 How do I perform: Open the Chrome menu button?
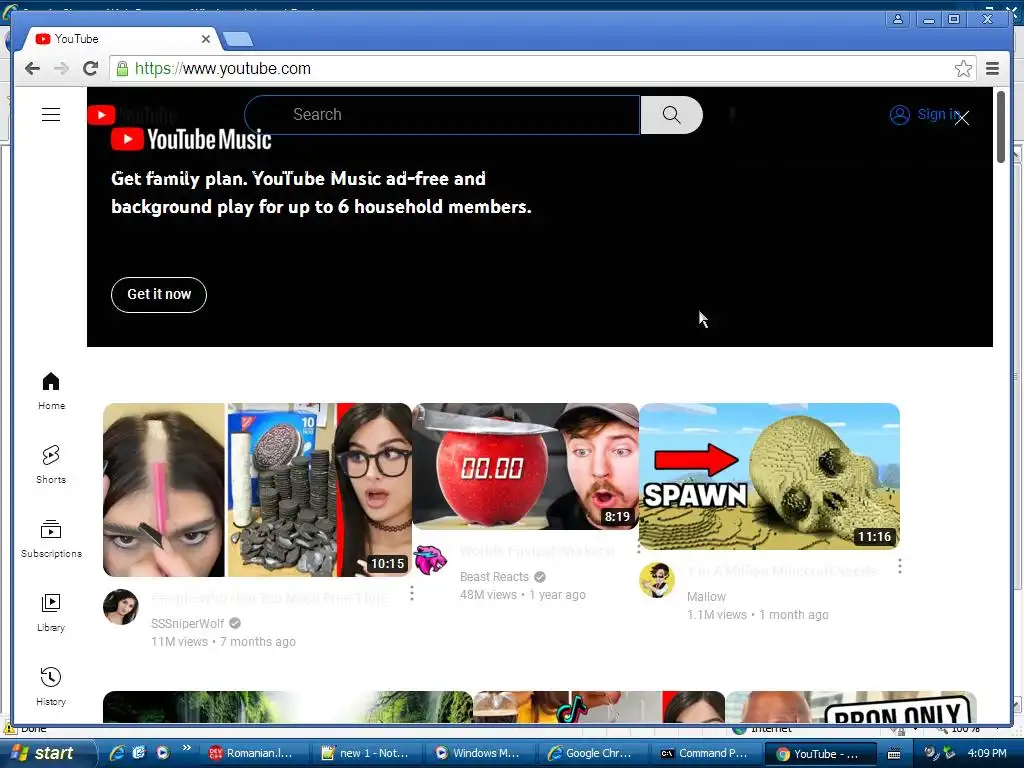(x=992, y=69)
